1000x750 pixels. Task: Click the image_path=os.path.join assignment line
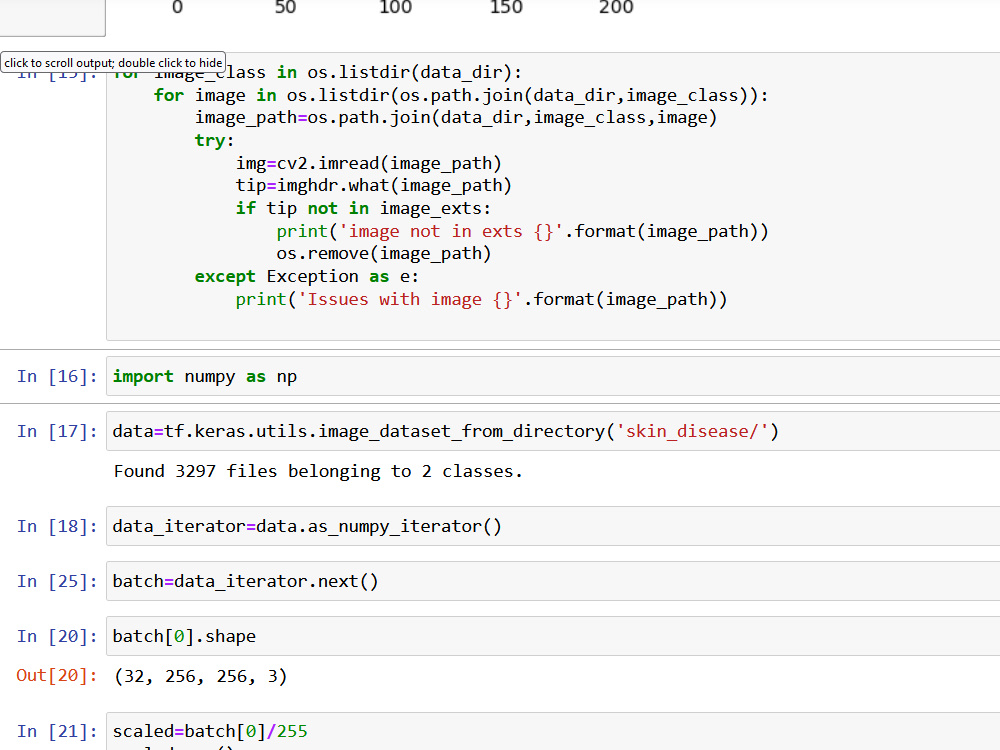[x=456, y=117]
